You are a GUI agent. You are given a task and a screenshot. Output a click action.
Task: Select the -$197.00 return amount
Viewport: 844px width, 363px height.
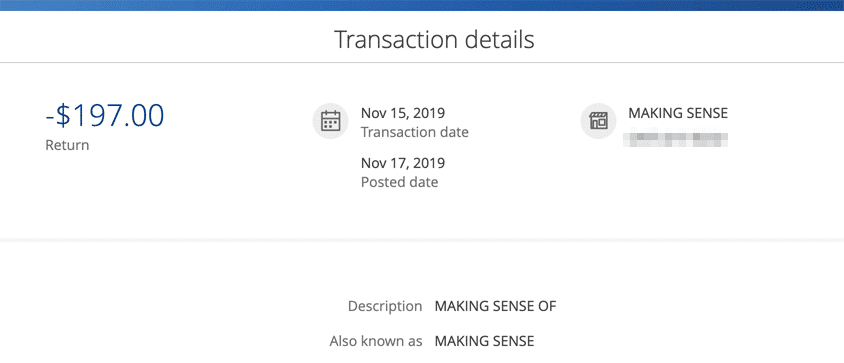(105, 115)
